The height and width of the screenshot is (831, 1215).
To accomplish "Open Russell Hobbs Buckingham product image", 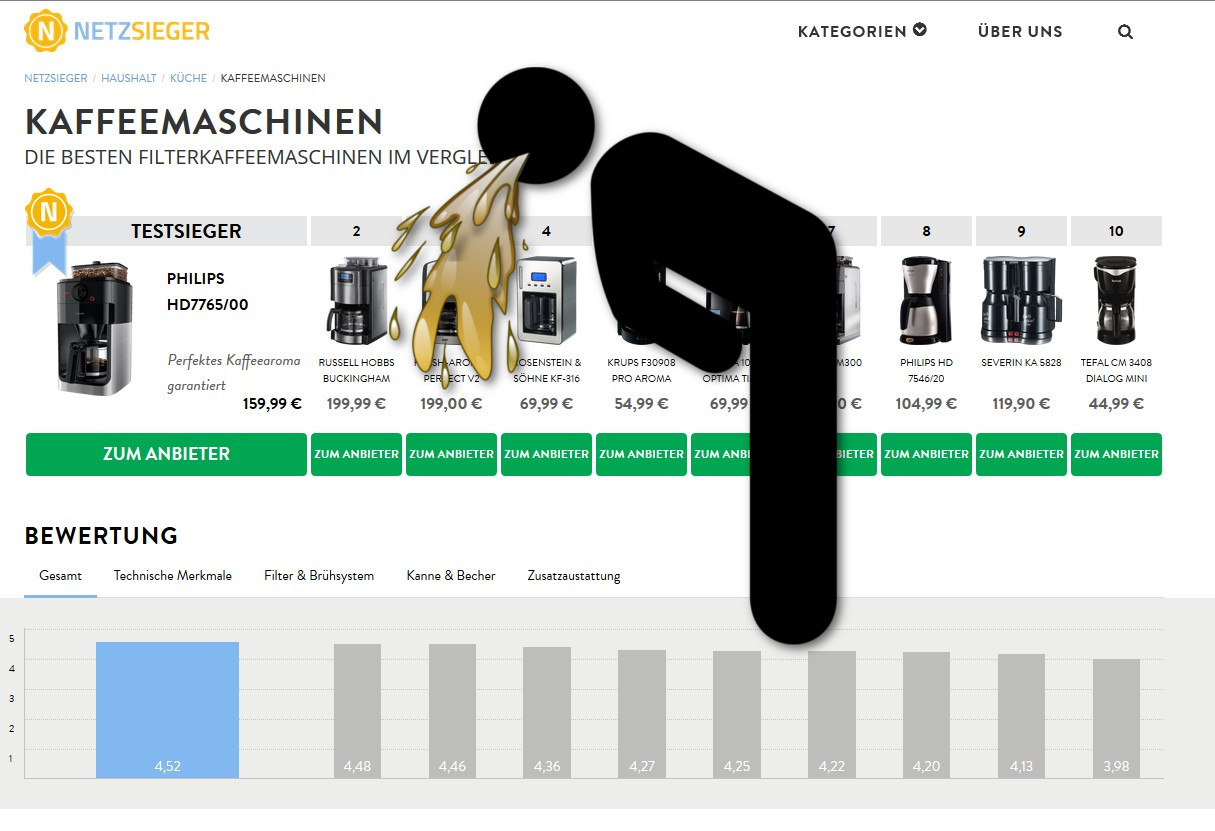I will (357, 300).
